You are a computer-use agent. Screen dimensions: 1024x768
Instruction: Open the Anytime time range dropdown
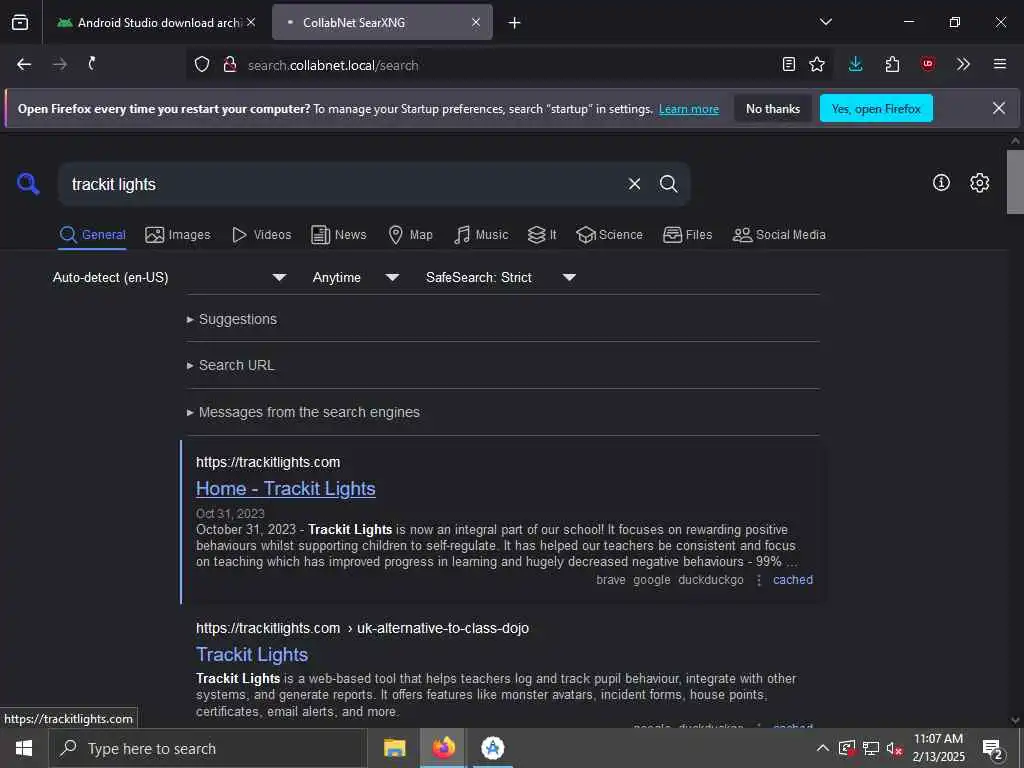click(356, 278)
